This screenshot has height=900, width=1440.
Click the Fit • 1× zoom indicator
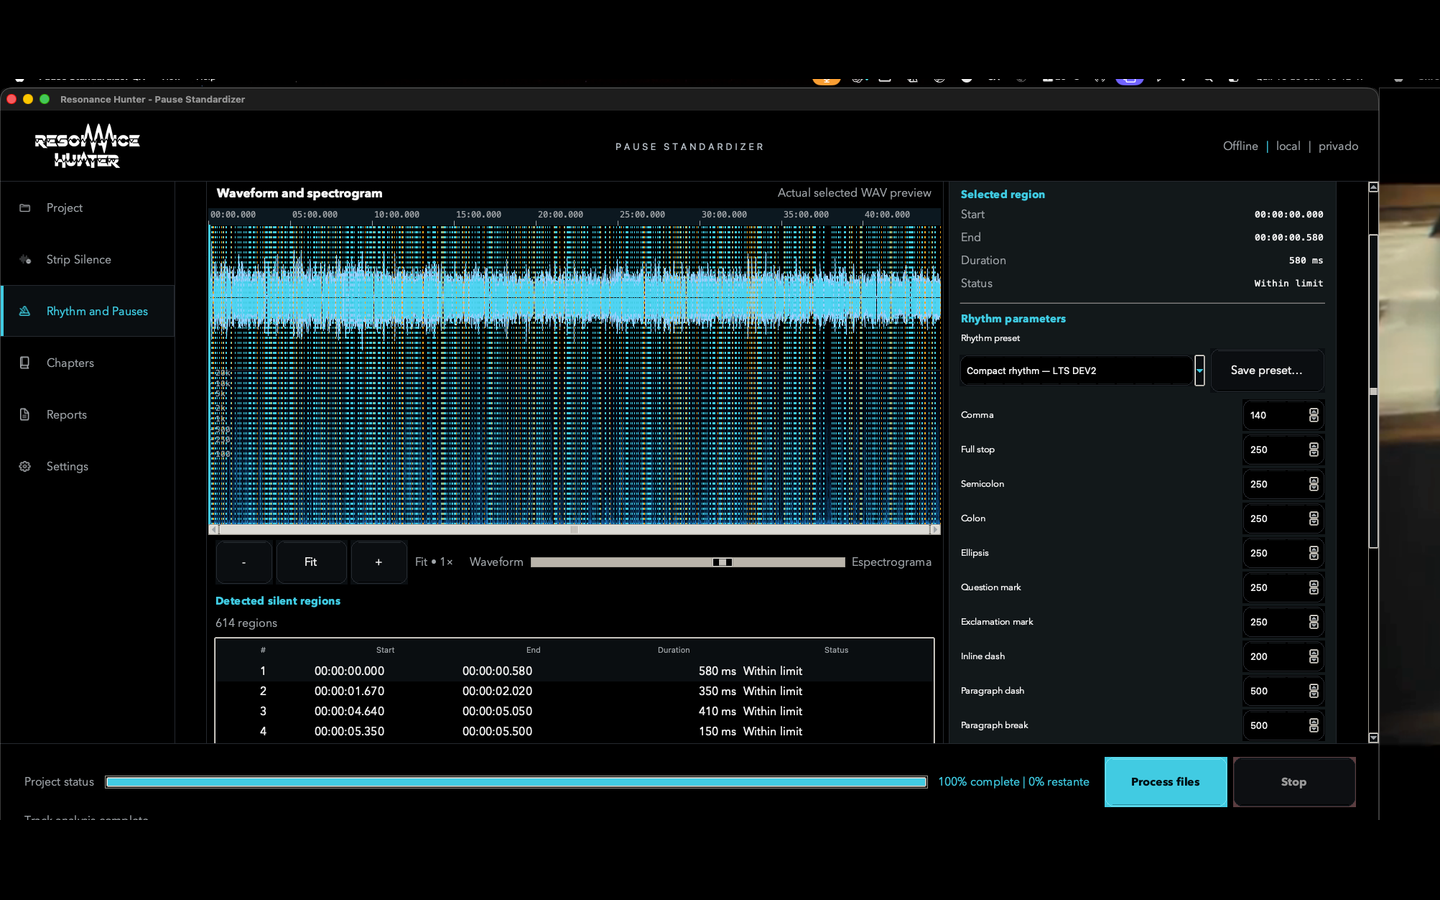point(434,562)
